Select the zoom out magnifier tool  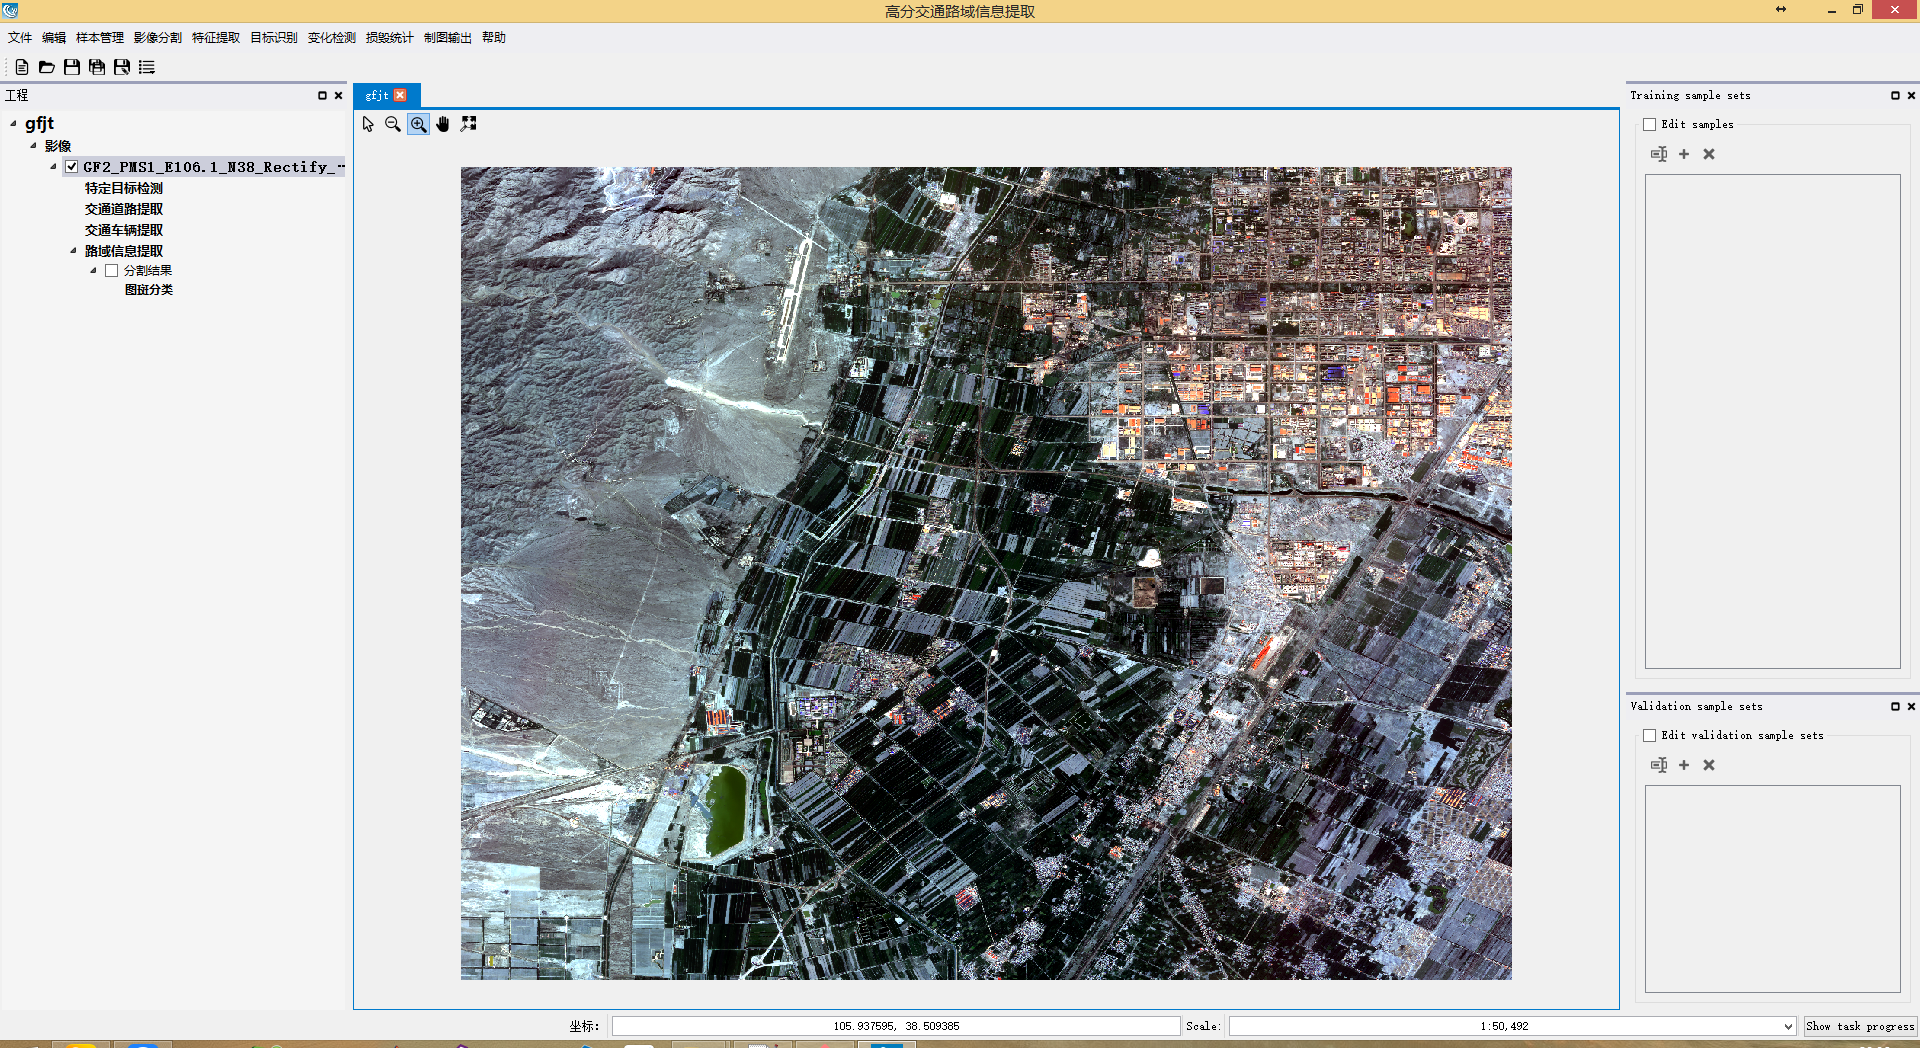click(393, 124)
